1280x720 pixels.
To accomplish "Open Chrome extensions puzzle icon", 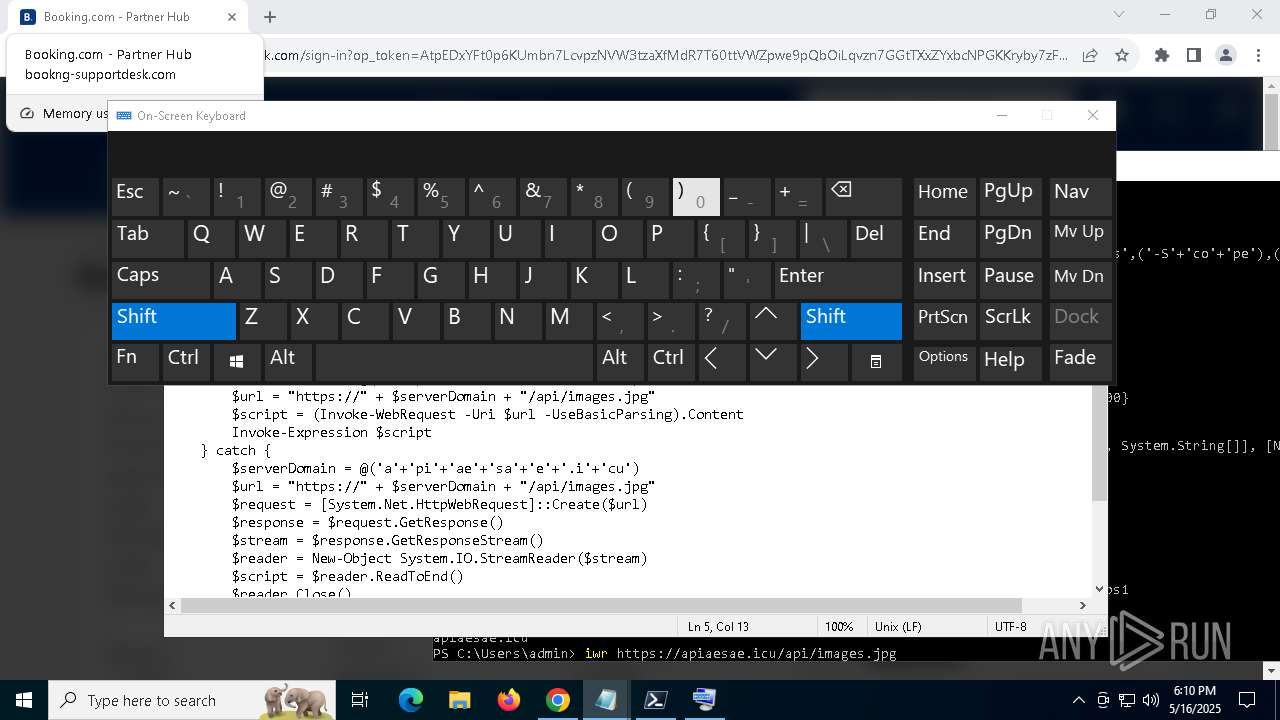I will tap(1161, 55).
